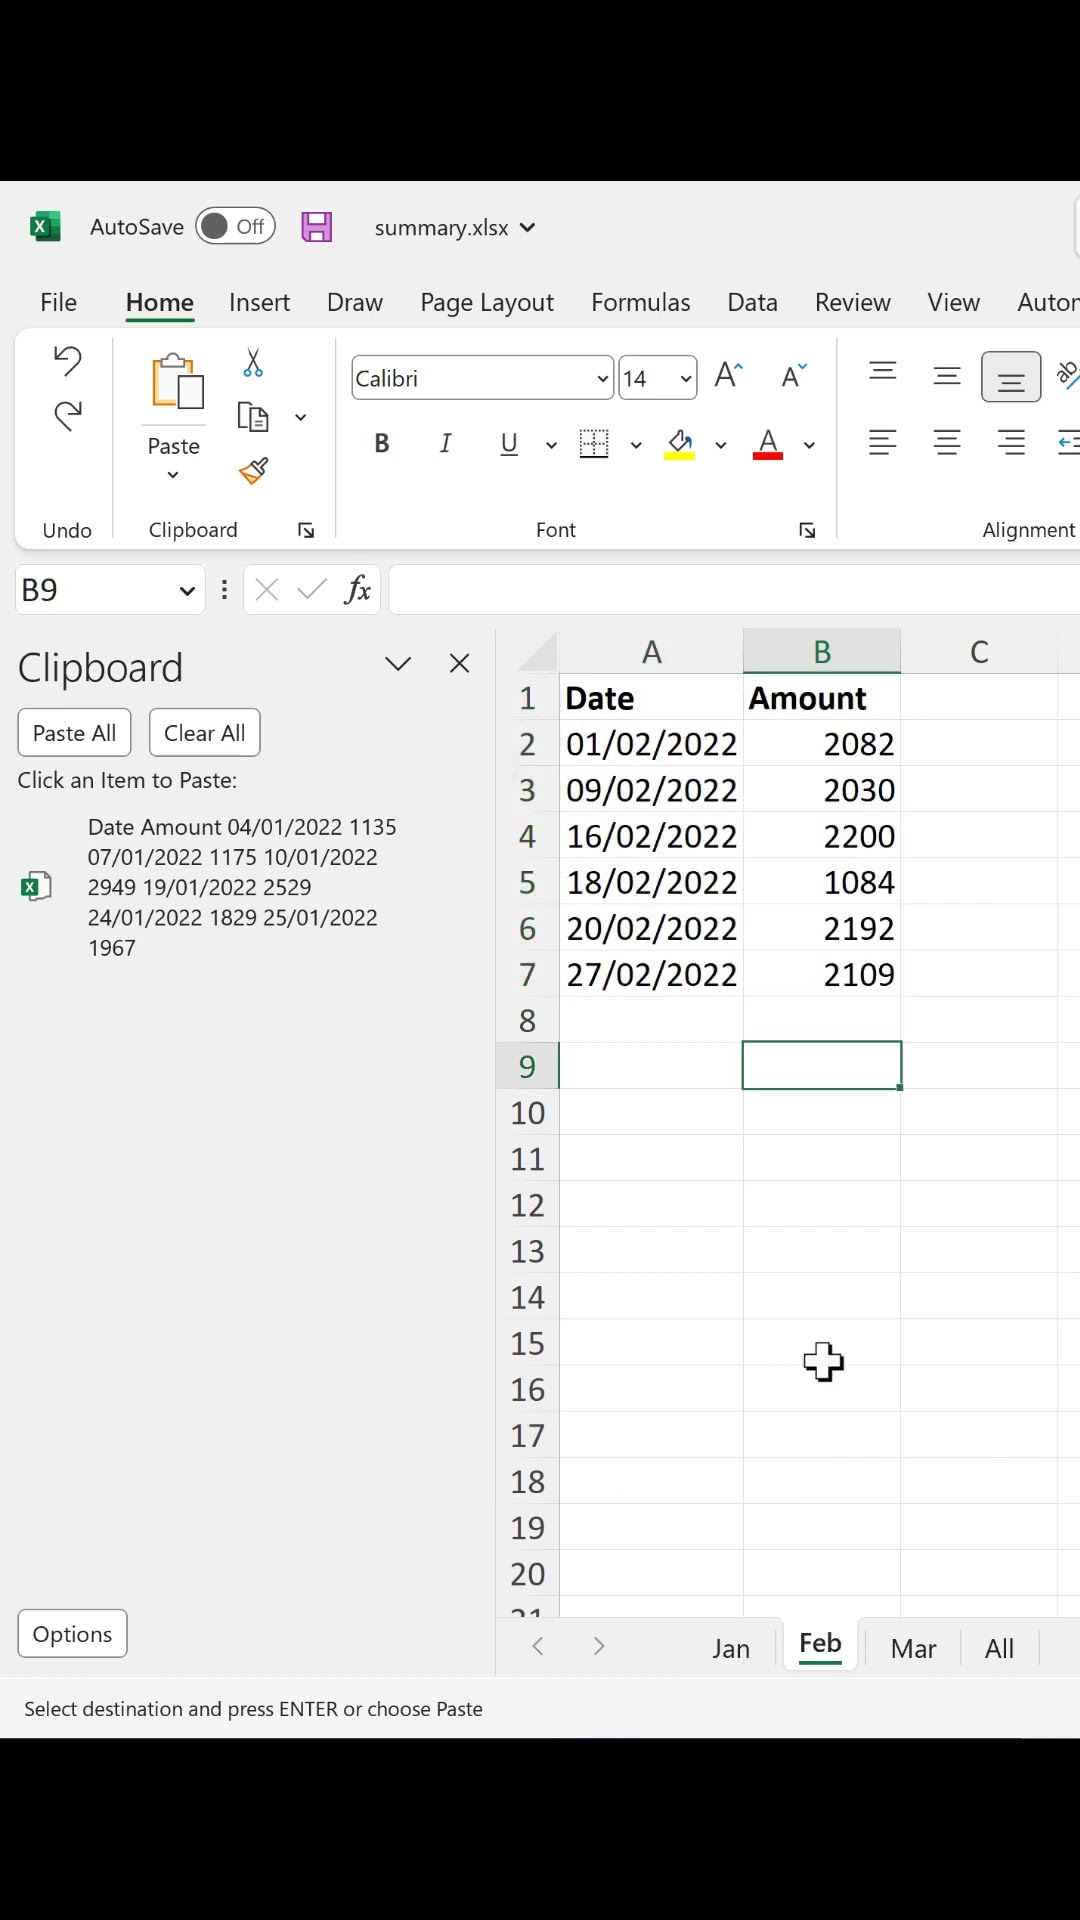
Task: Activate the Format Painter brush
Action: 253,470
